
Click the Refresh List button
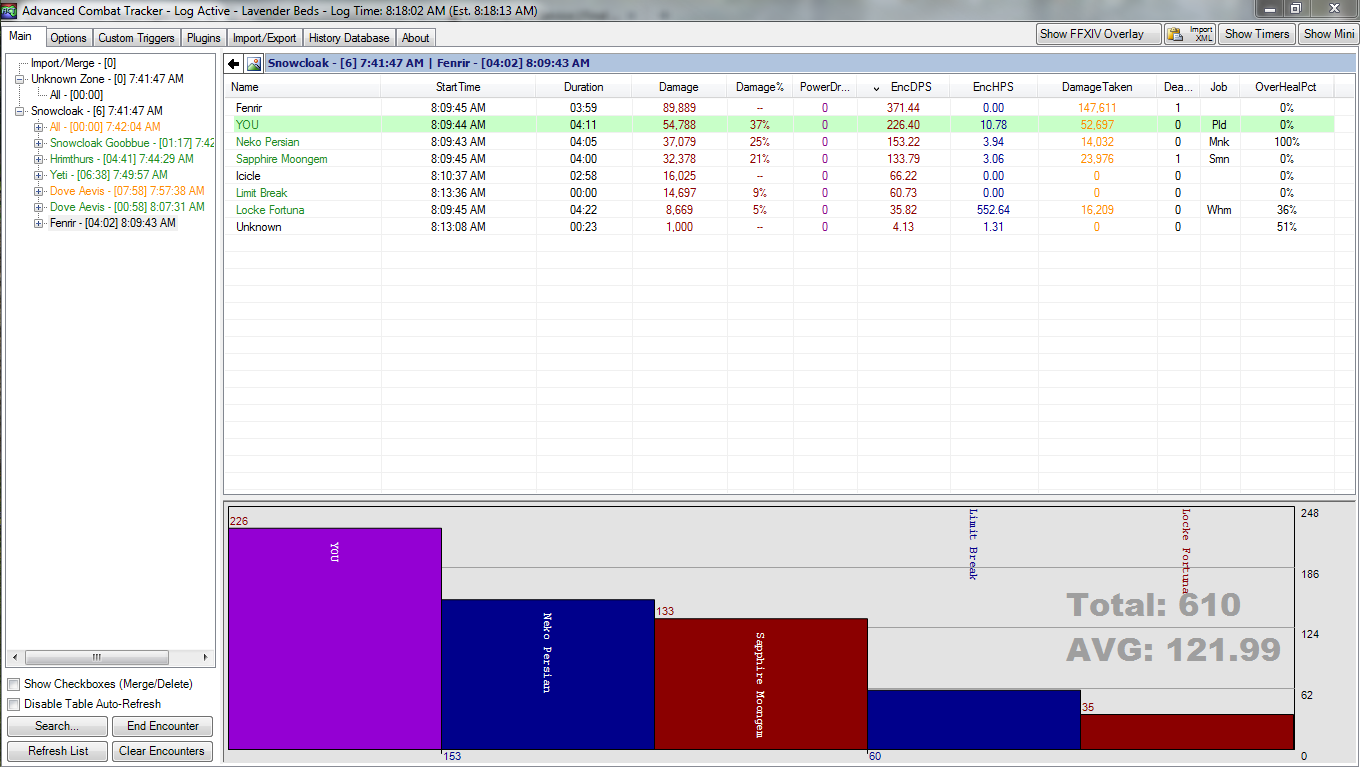pos(57,751)
